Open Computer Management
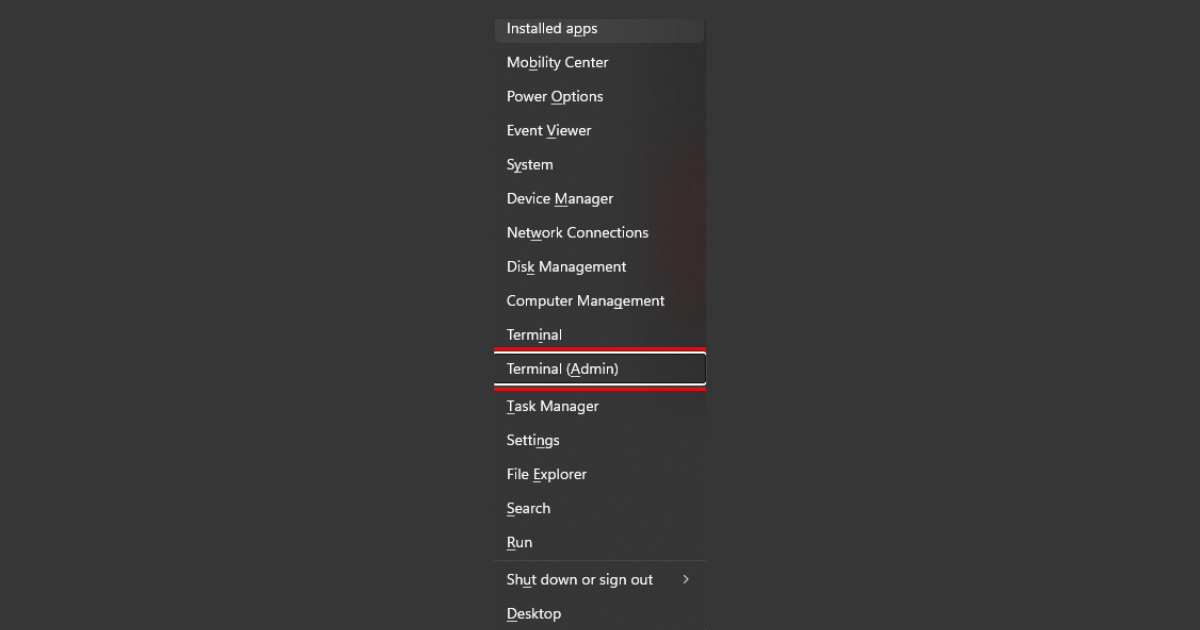Viewport: 1200px width, 630px height. (x=585, y=300)
